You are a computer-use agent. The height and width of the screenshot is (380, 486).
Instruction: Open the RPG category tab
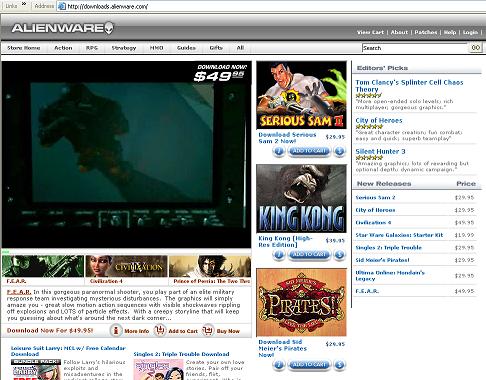pyautogui.click(x=92, y=48)
